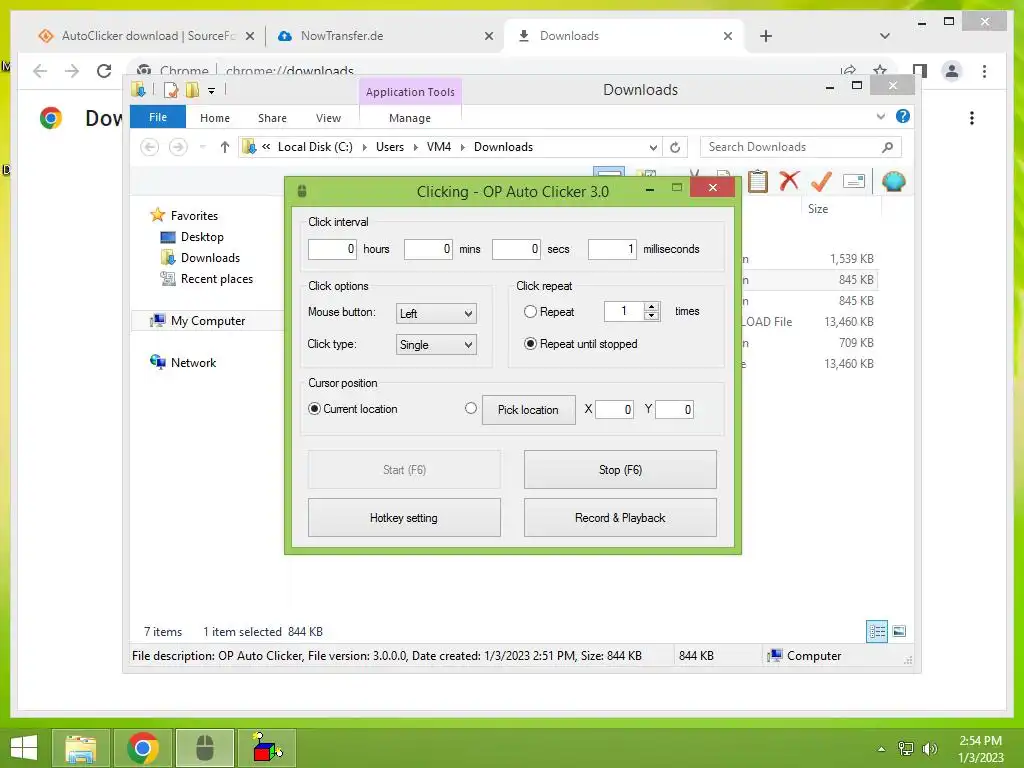Select My Computer in navigation pane
Screen dimensions: 1024x768
(x=208, y=321)
